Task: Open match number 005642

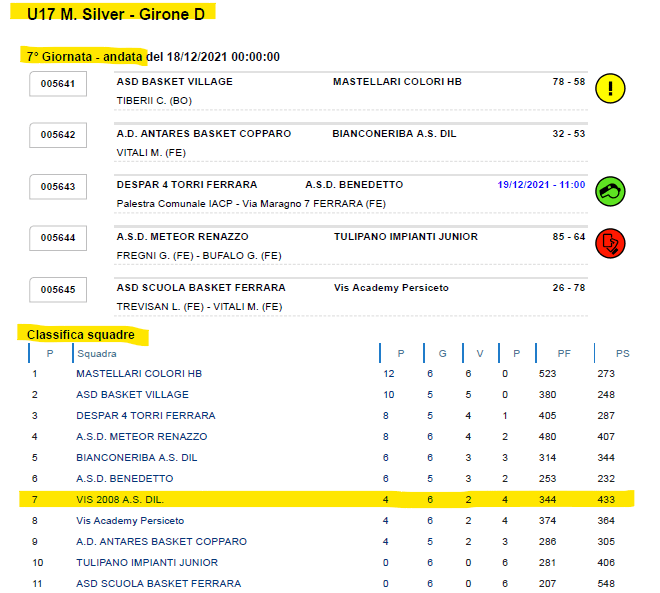Action: [x=58, y=135]
